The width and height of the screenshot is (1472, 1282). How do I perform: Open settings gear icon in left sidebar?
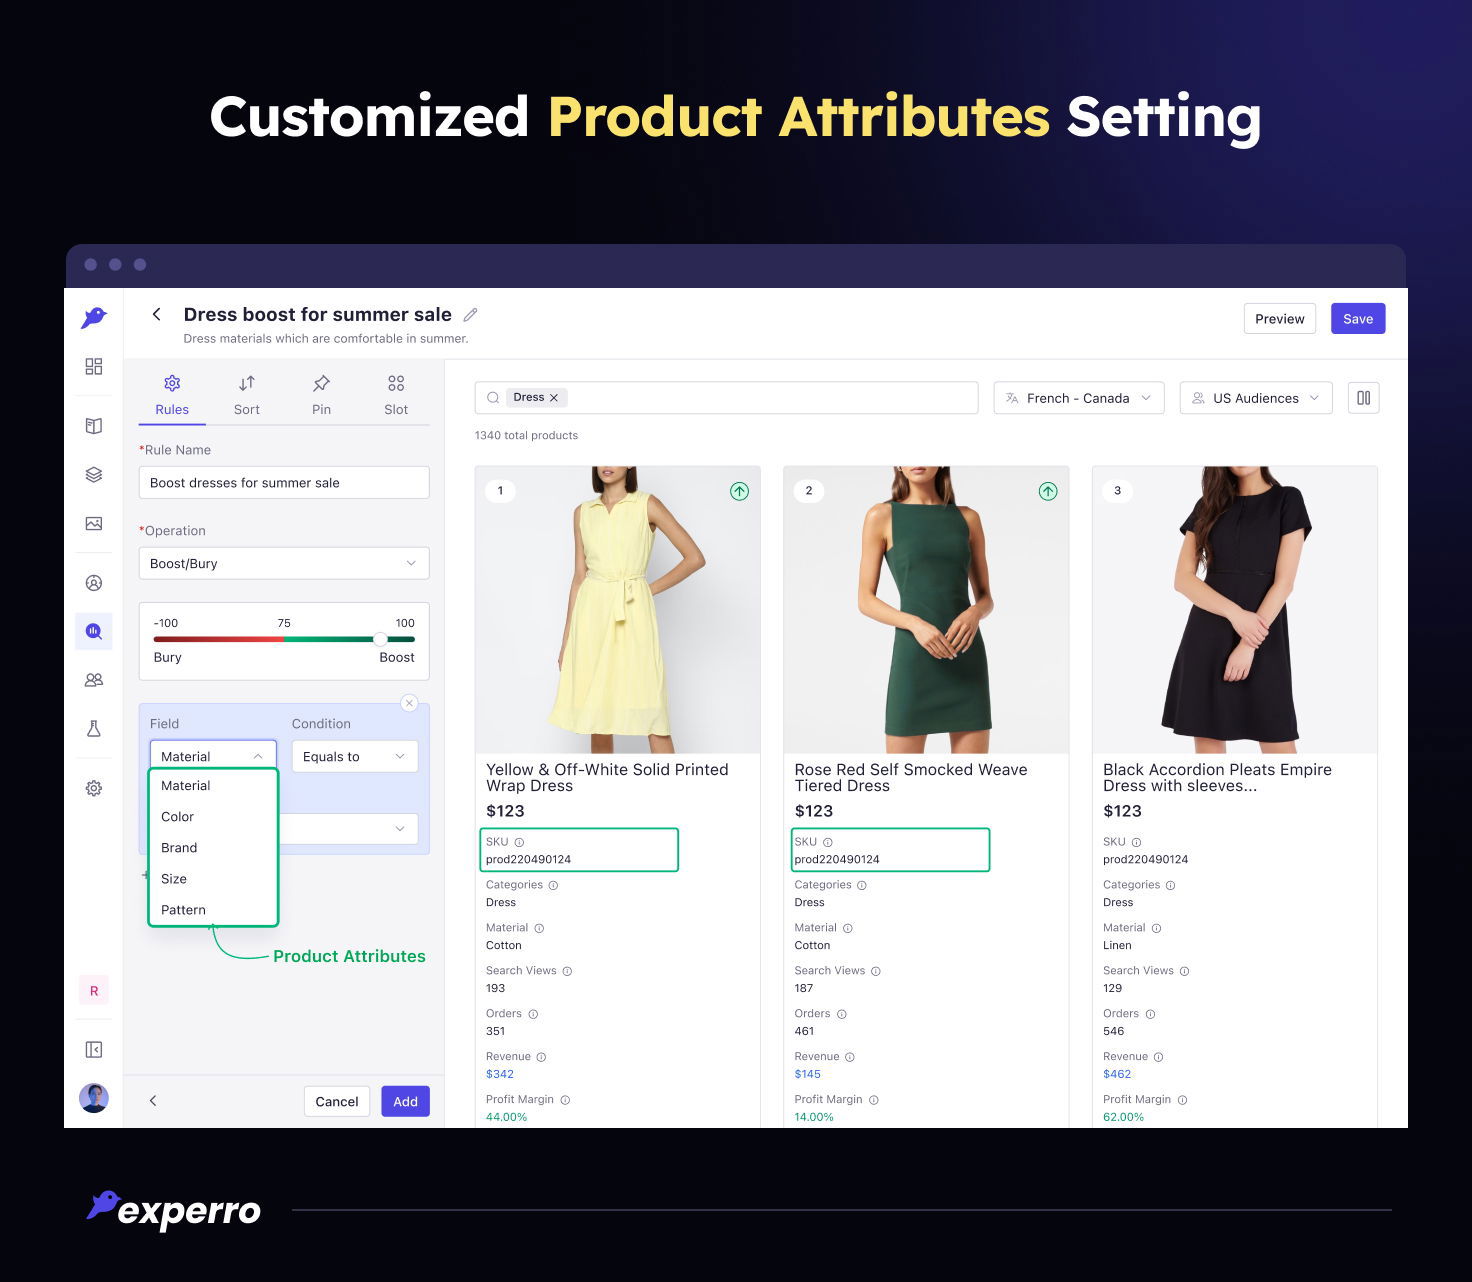pos(94,789)
